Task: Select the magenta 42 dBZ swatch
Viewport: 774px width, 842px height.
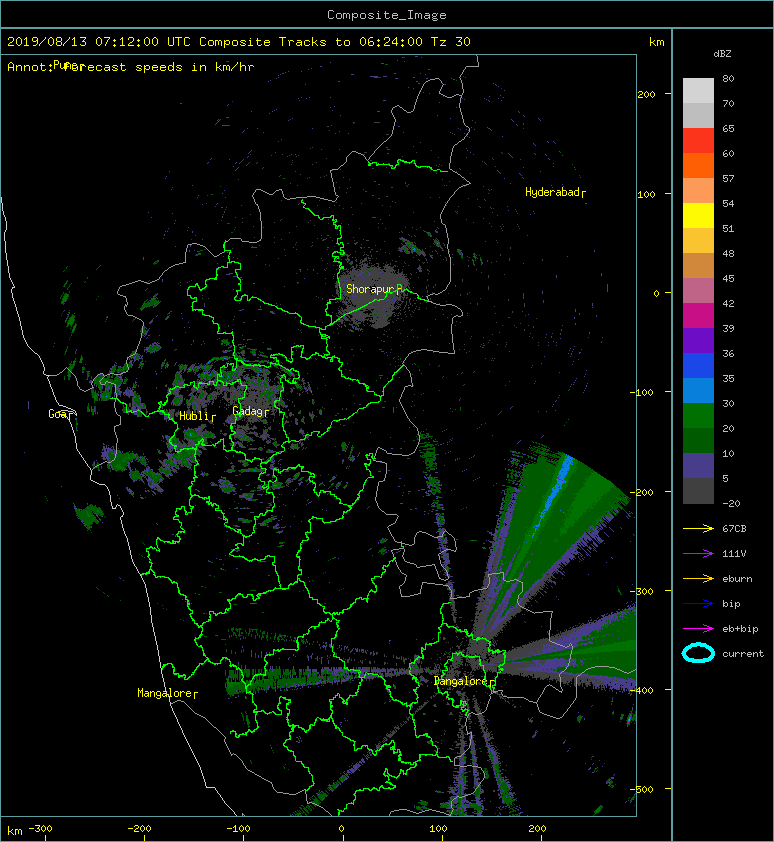Action: pos(698,315)
